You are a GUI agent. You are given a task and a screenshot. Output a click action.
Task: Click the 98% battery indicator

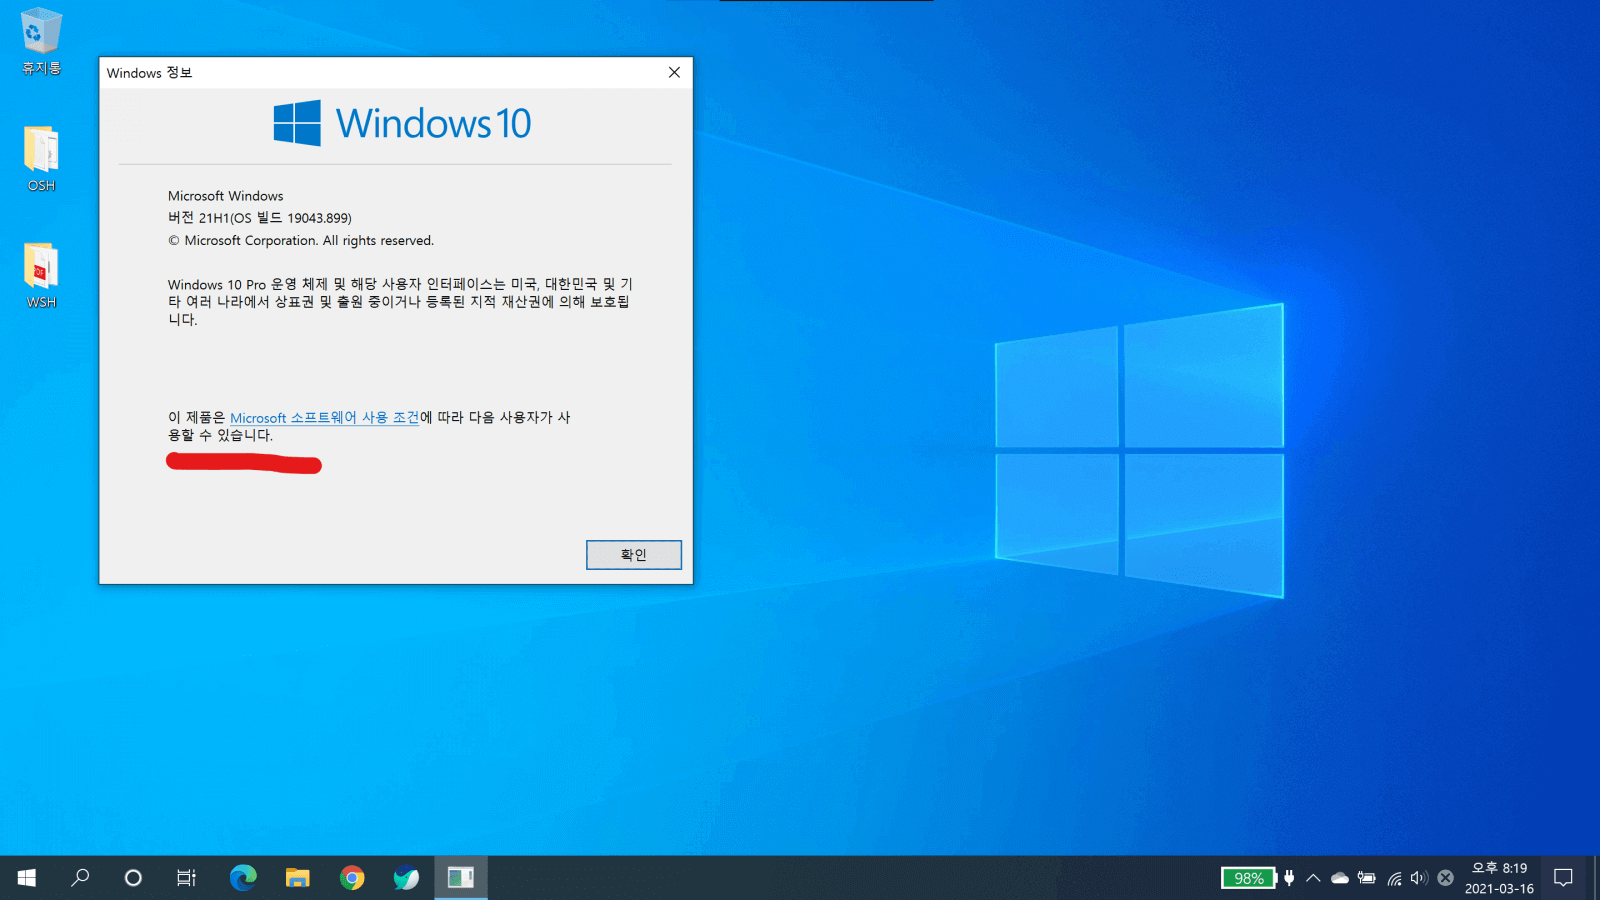click(x=1248, y=878)
